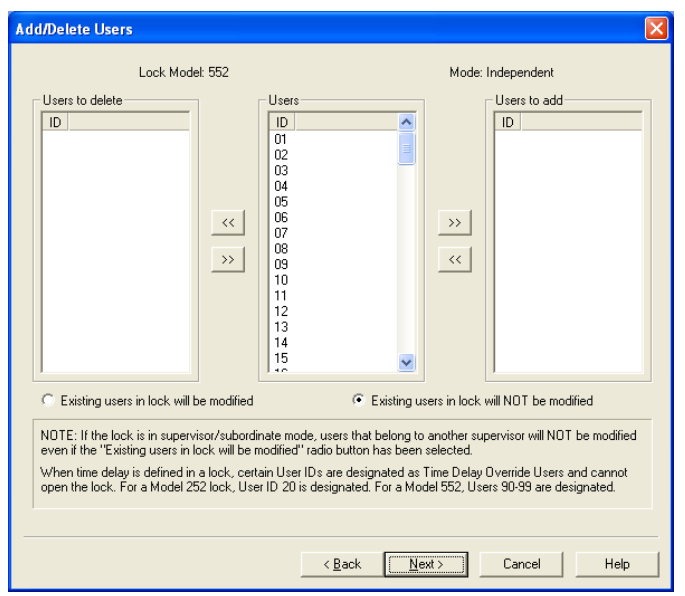
Task: Click the << button beside Users to add list
Action: pos(454,259)
